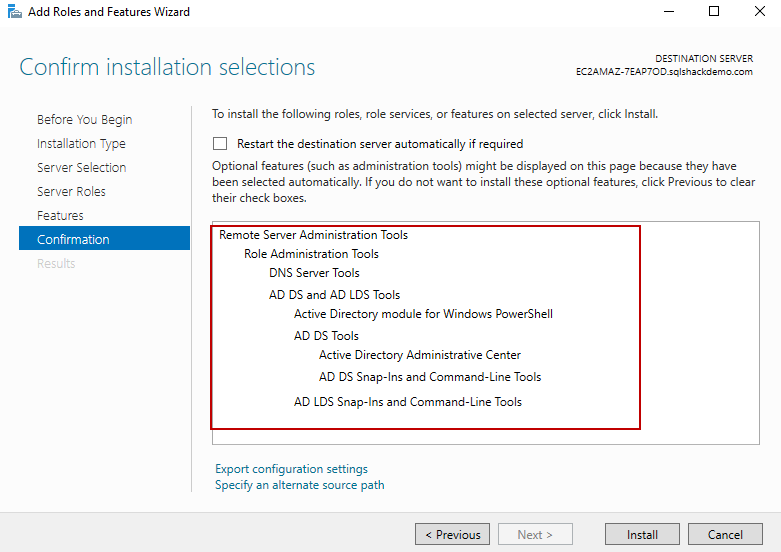Maximize the wizard window
This screenshot has height=552, width=781.
(x=713, y=12)
